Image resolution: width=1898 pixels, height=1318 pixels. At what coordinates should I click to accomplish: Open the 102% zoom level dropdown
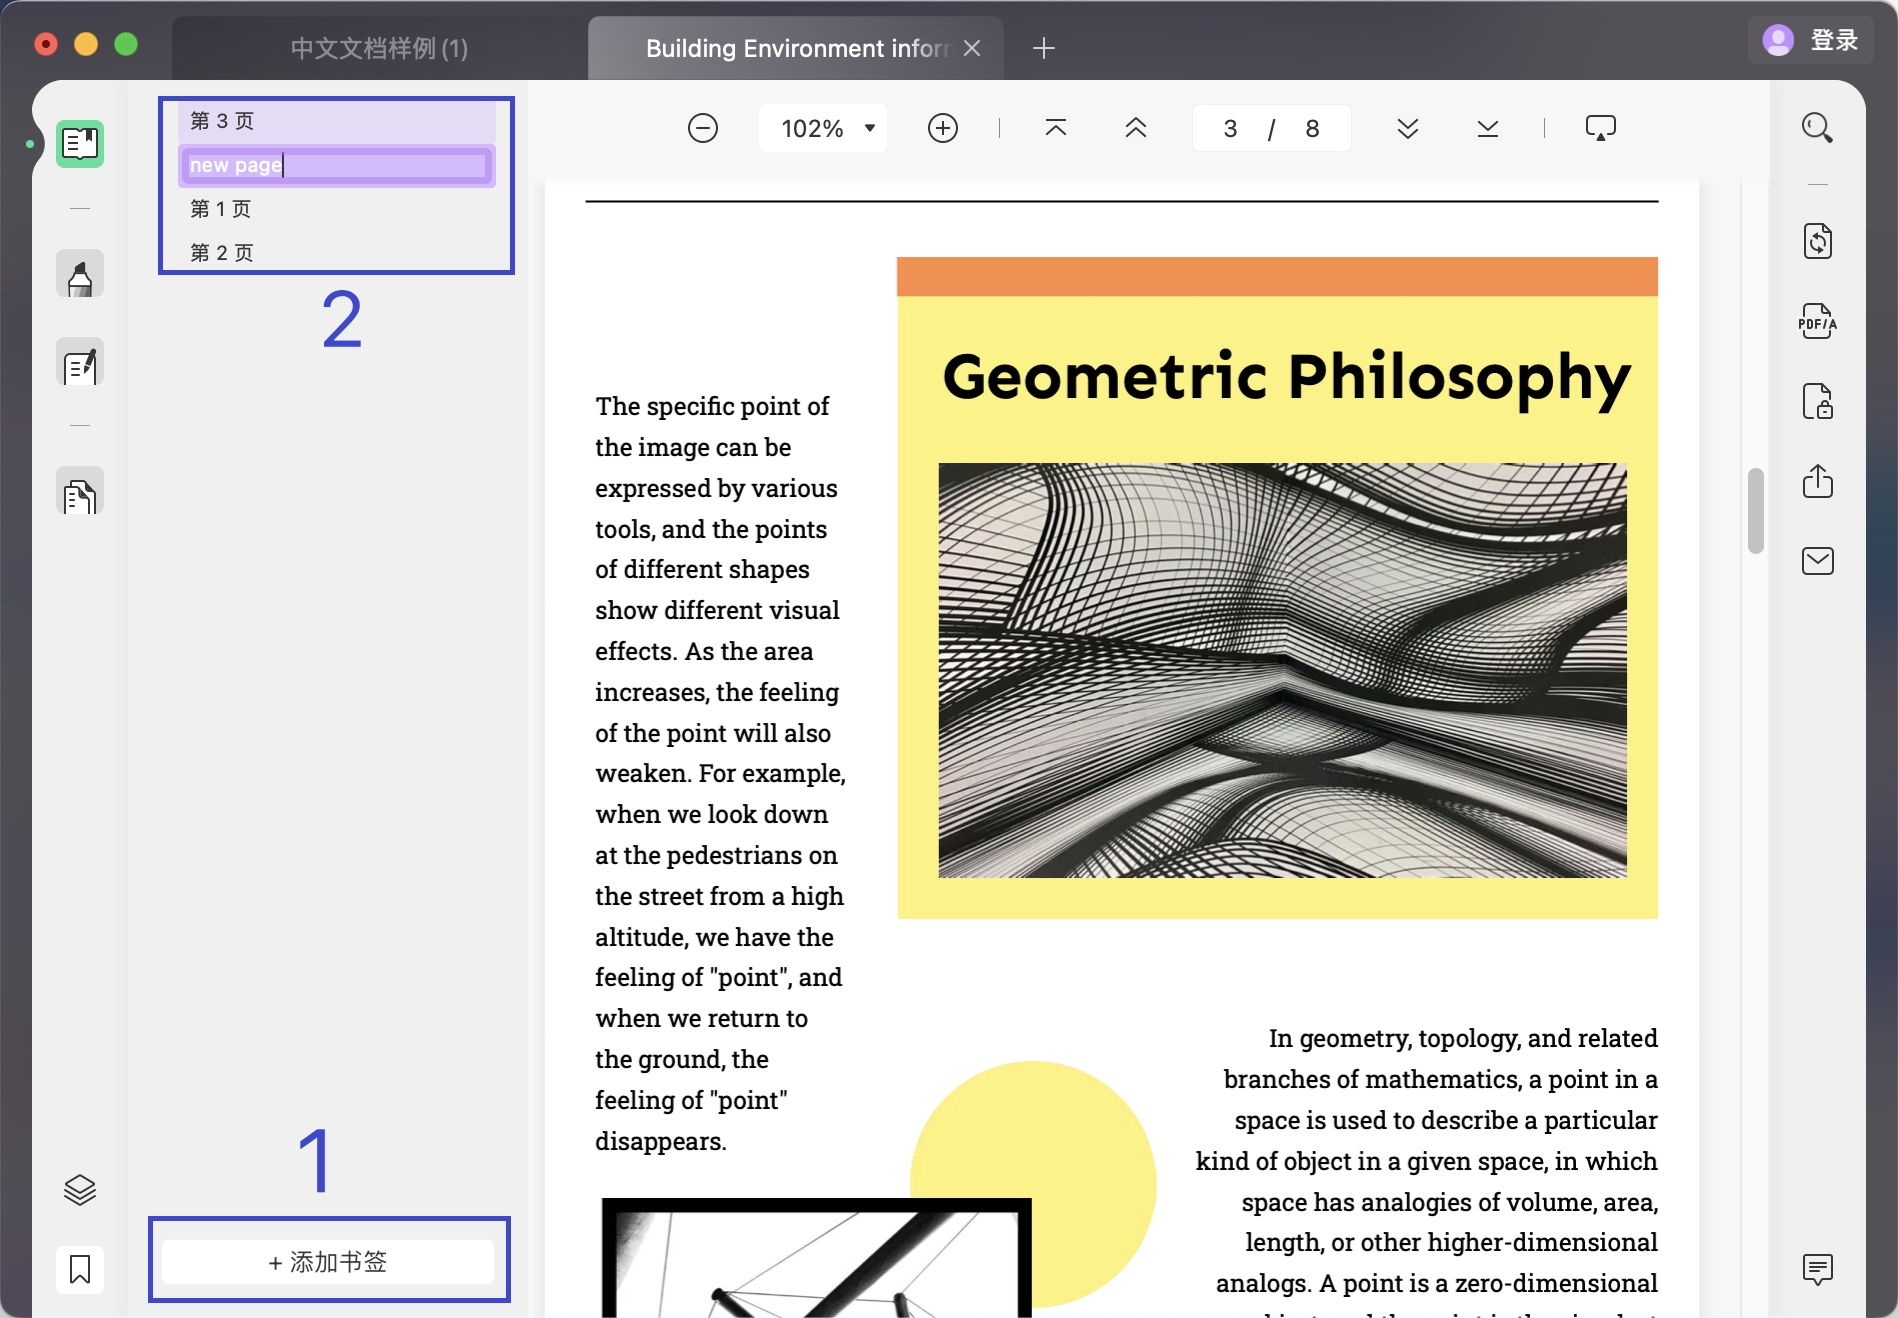tap(823, 128)
